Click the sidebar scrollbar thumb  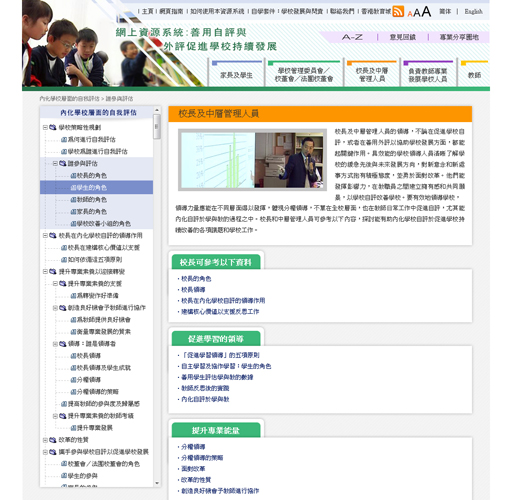click(157, 126)
